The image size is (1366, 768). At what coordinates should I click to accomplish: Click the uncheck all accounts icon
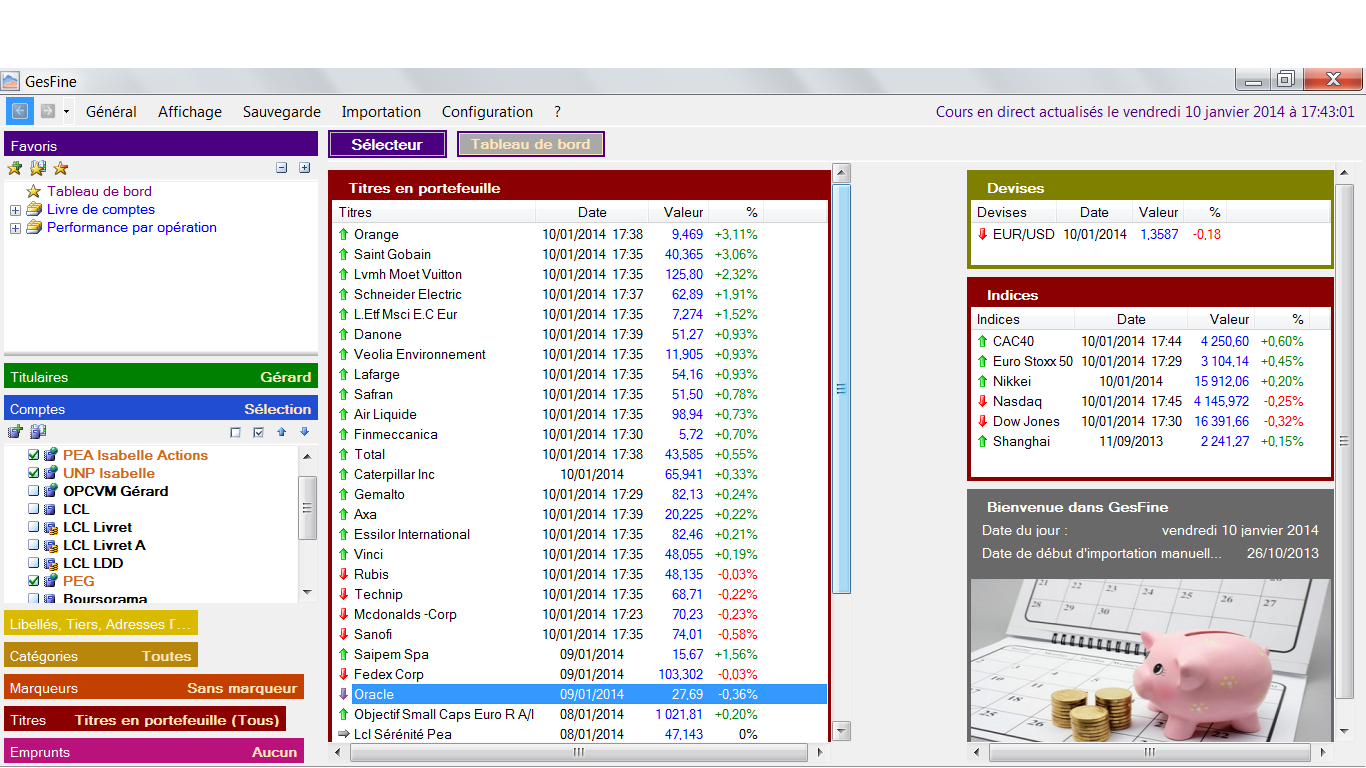point(236,432)
